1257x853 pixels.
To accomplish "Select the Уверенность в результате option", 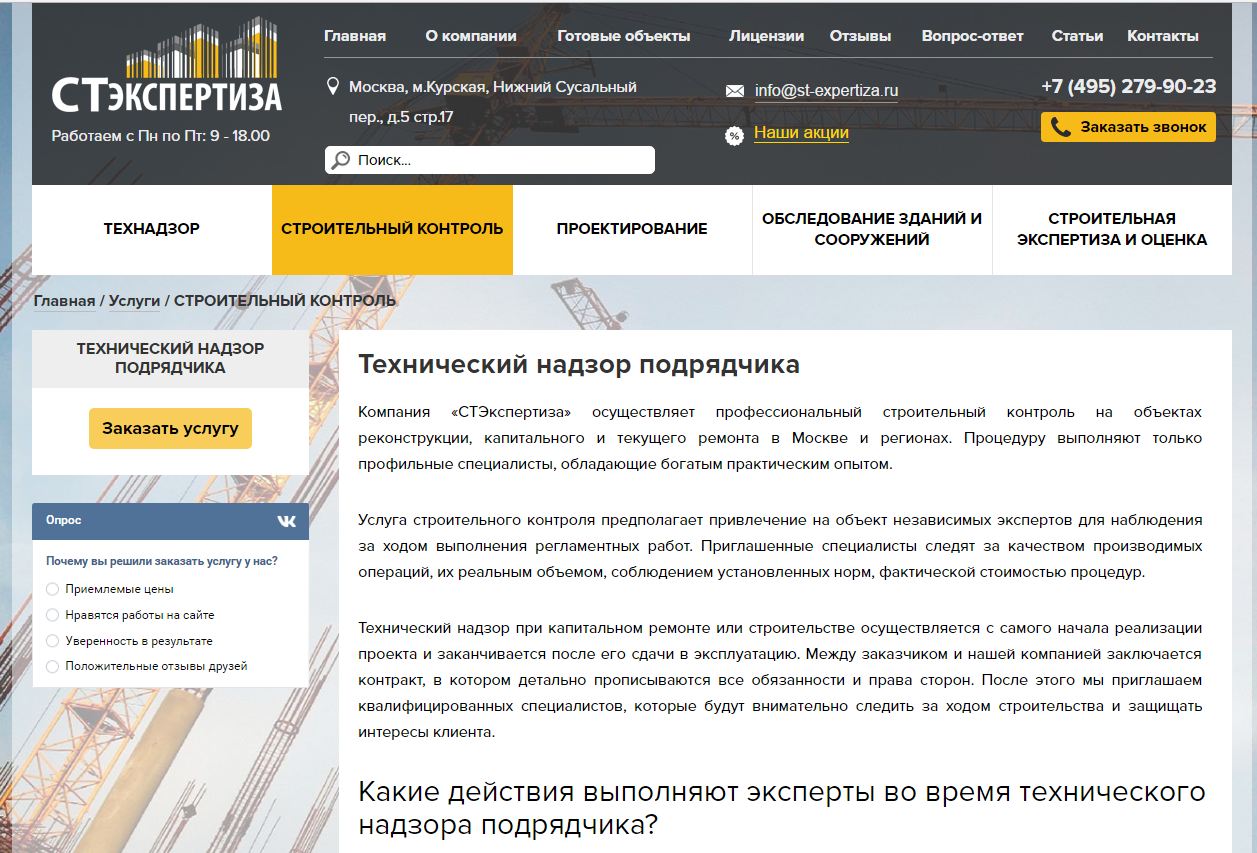I will (53, 641).
